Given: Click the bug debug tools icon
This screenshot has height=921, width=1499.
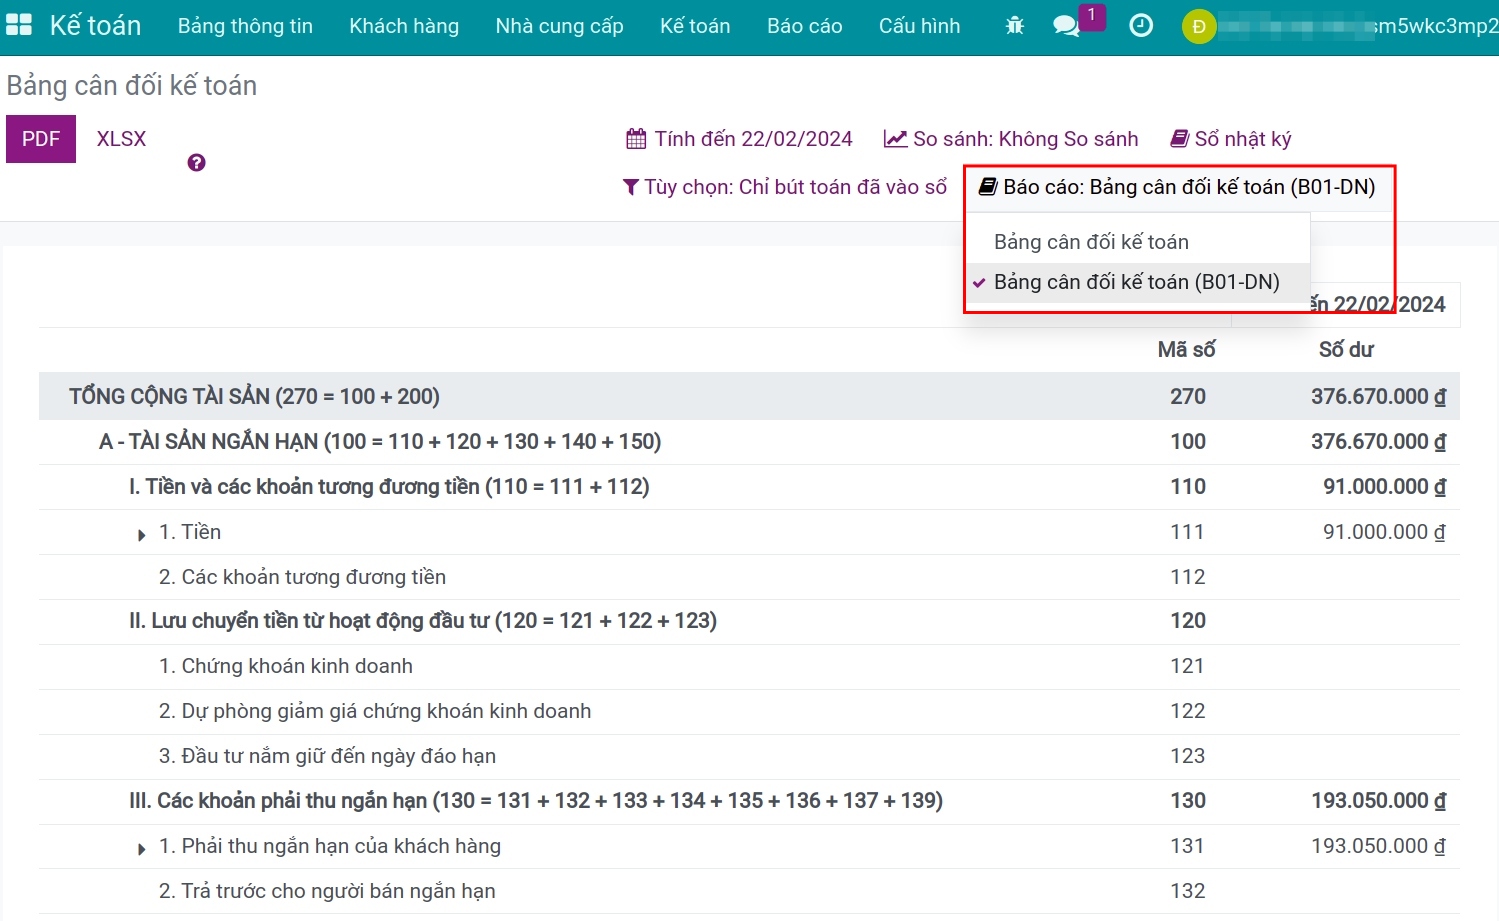Looking at the screenshot, I should [1014, 26].
